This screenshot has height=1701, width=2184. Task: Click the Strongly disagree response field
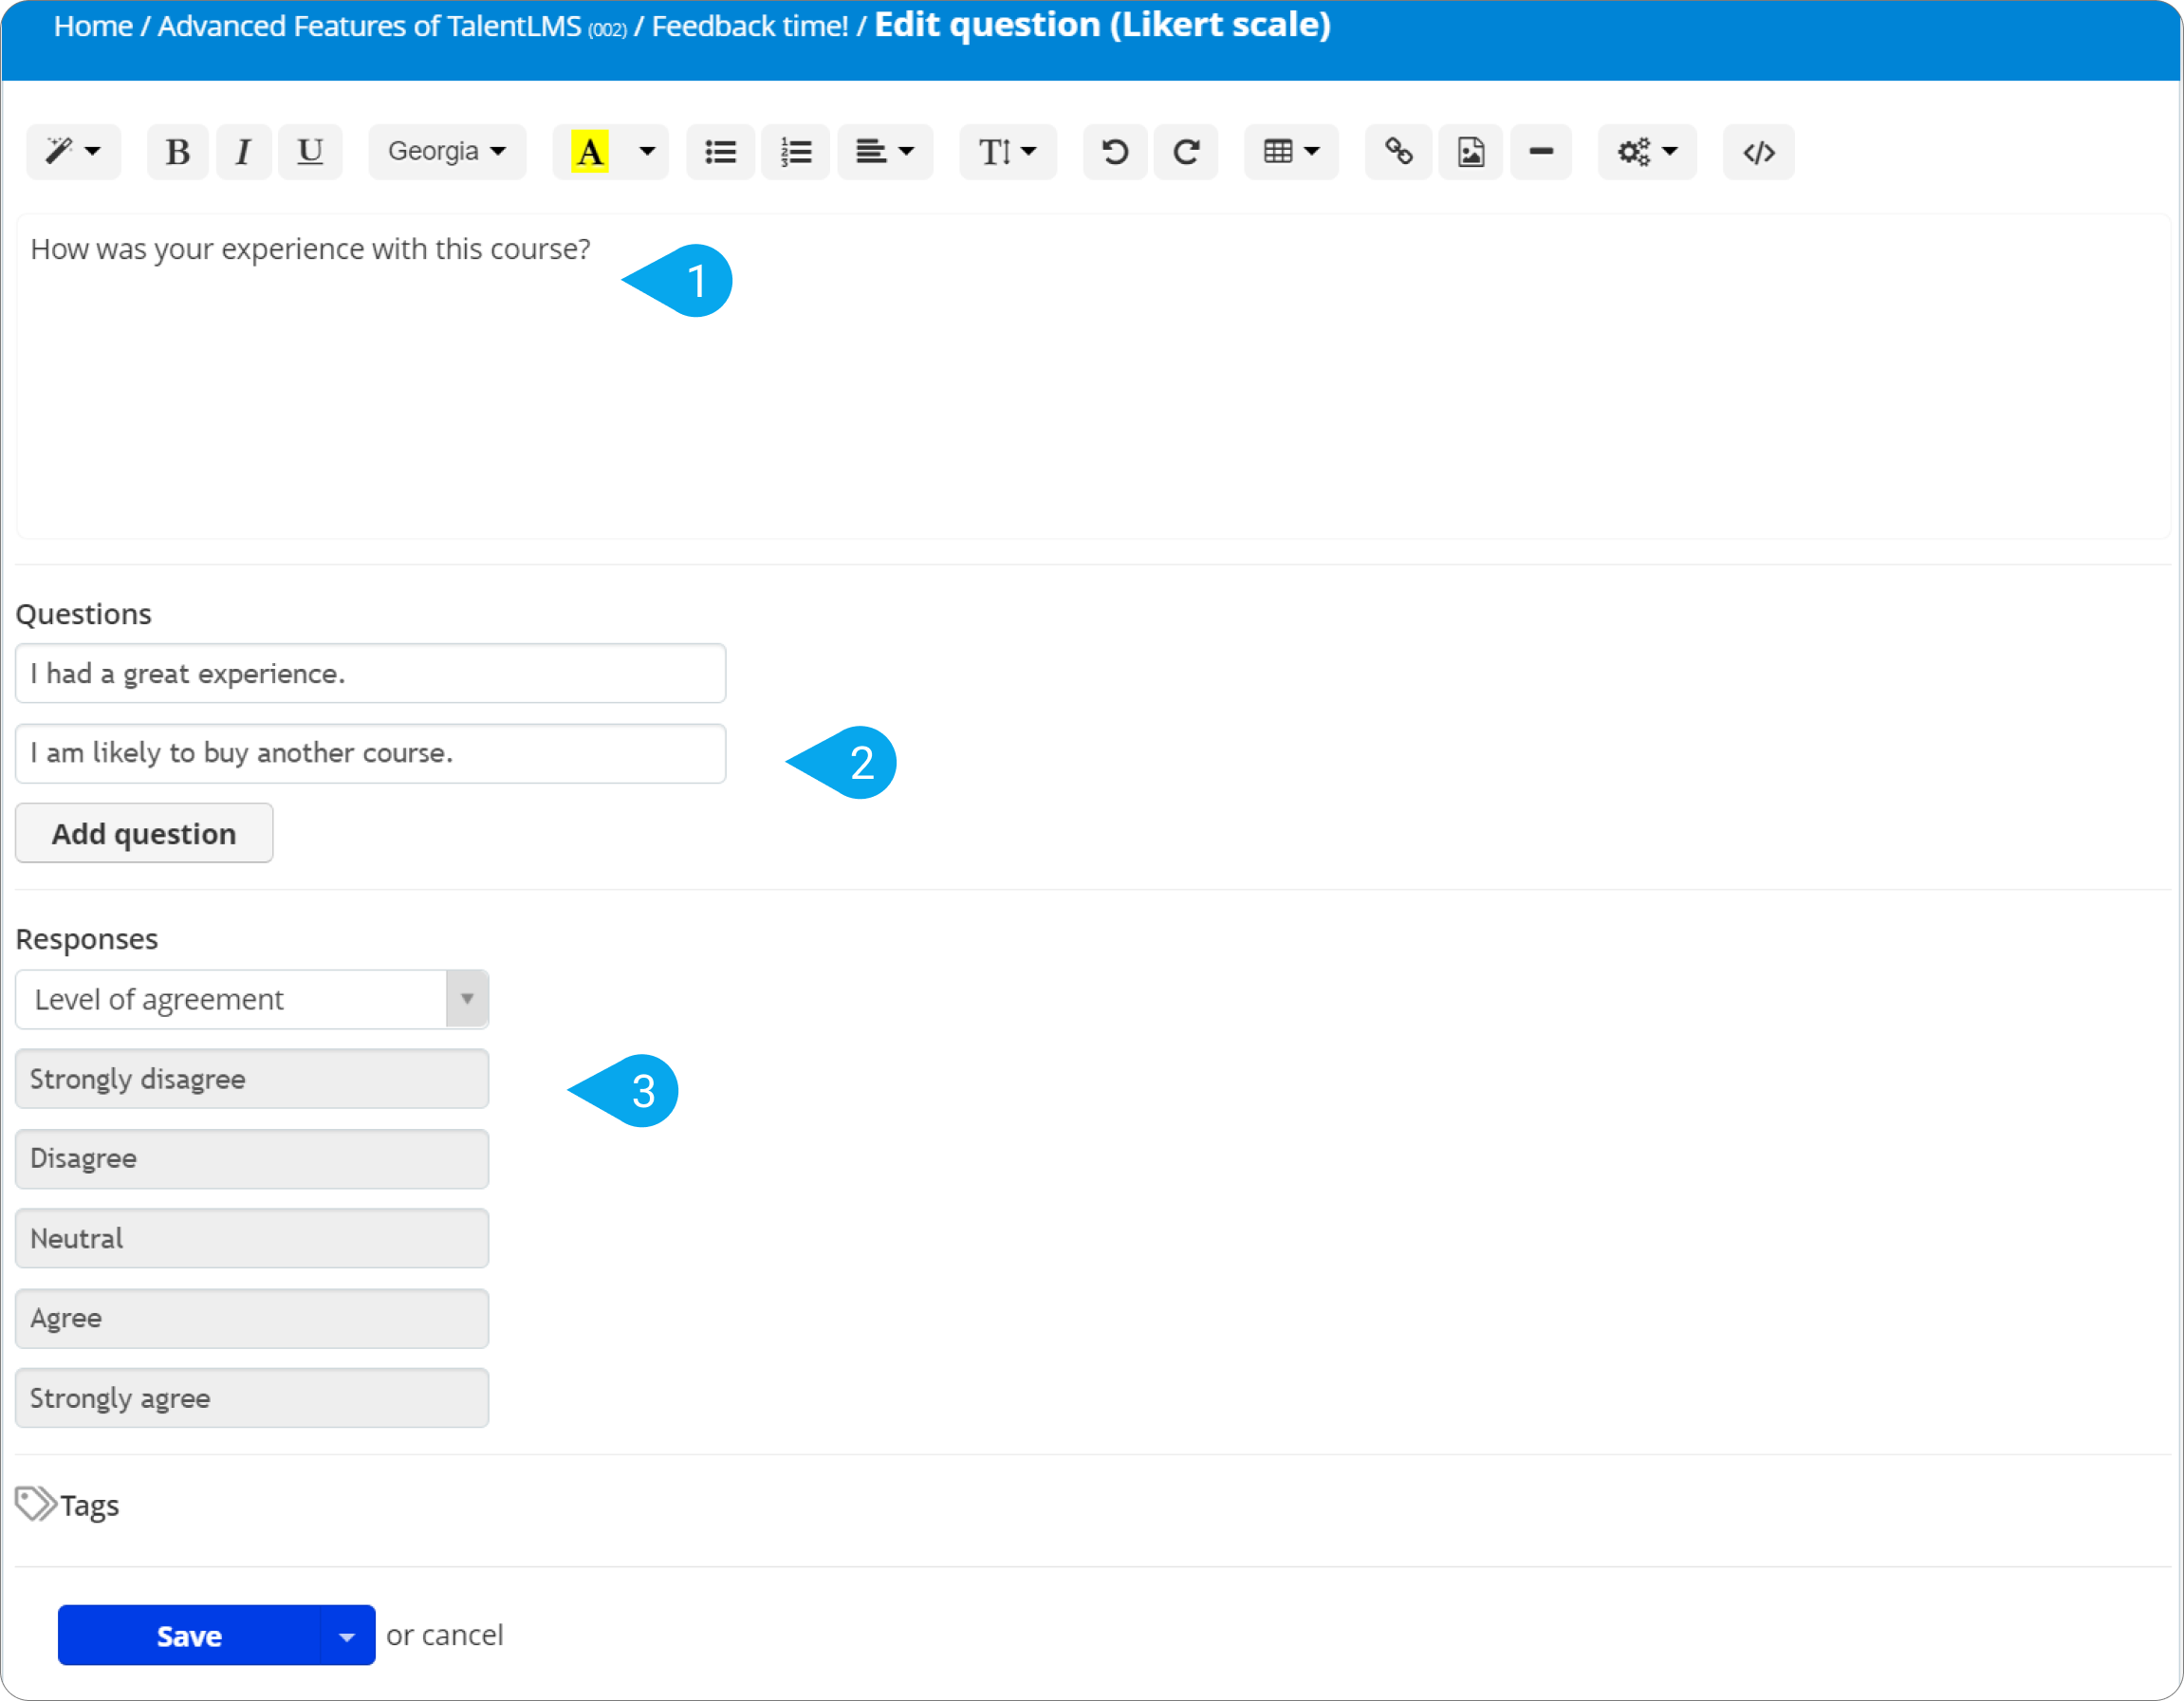tap(252, 1079)
